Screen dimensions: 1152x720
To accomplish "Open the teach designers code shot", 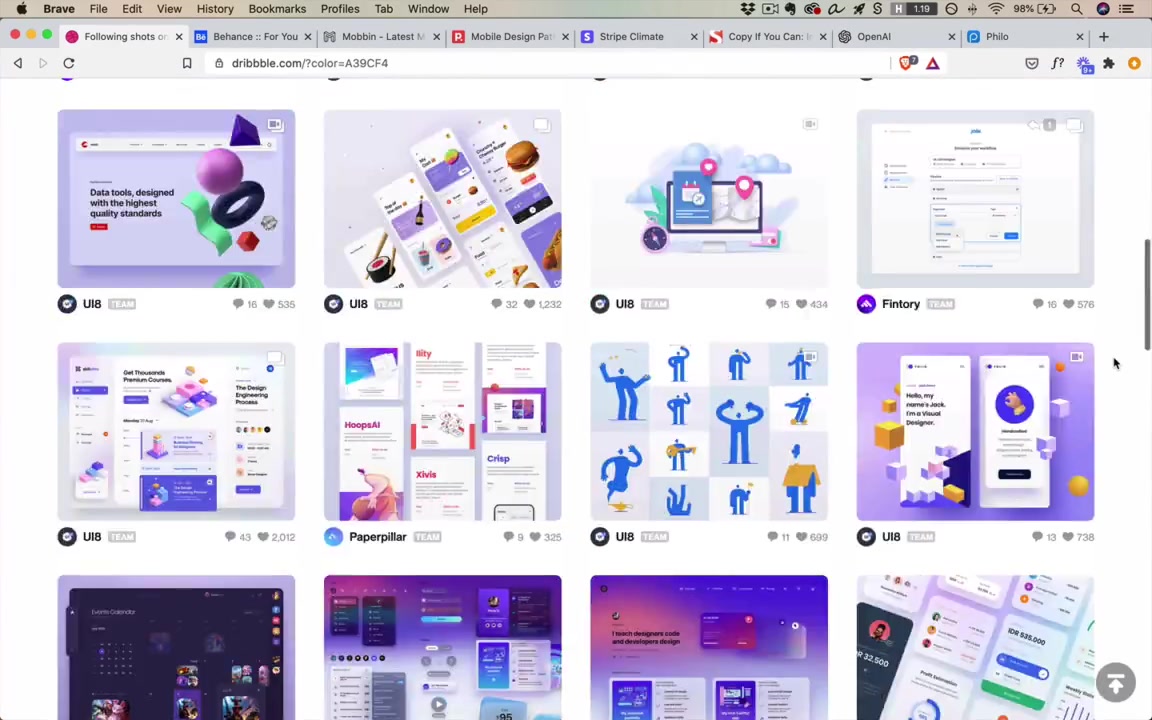I will 709,647.
